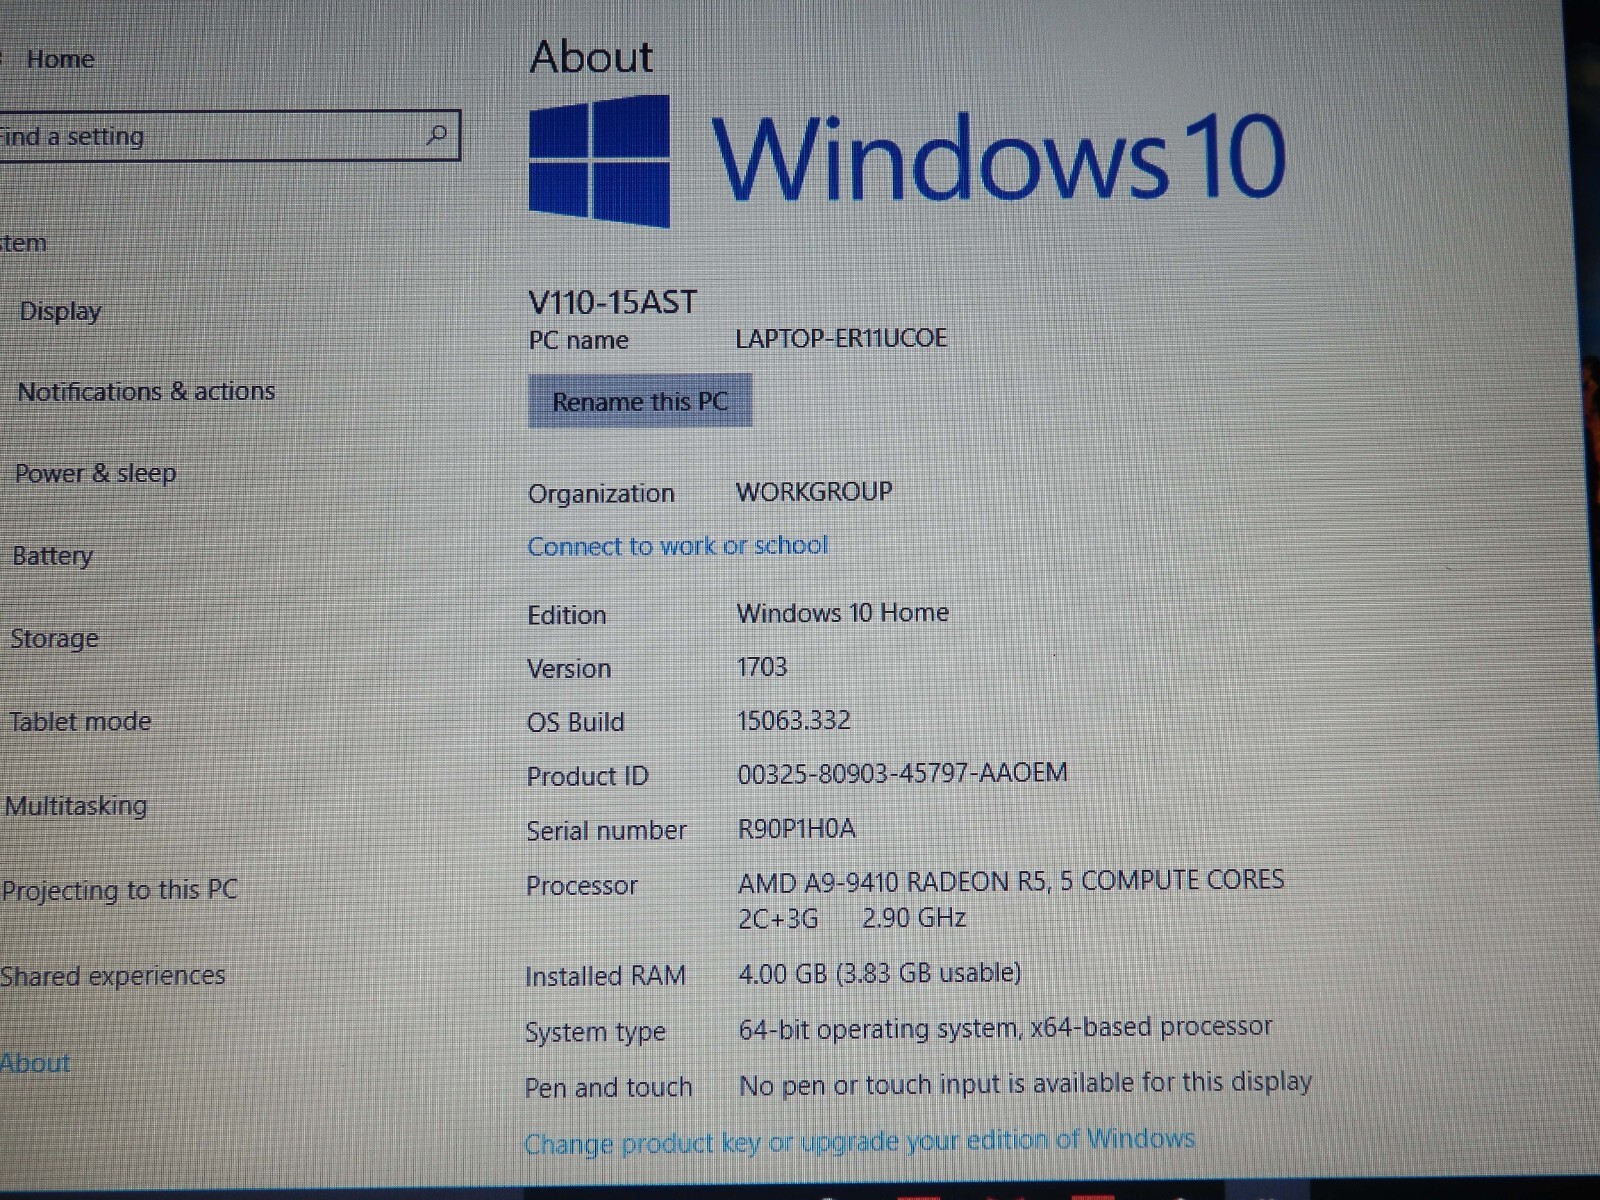Click OS Build value 15063.332
This screenshot has height=1200, width=1600.
pos(794,721)
